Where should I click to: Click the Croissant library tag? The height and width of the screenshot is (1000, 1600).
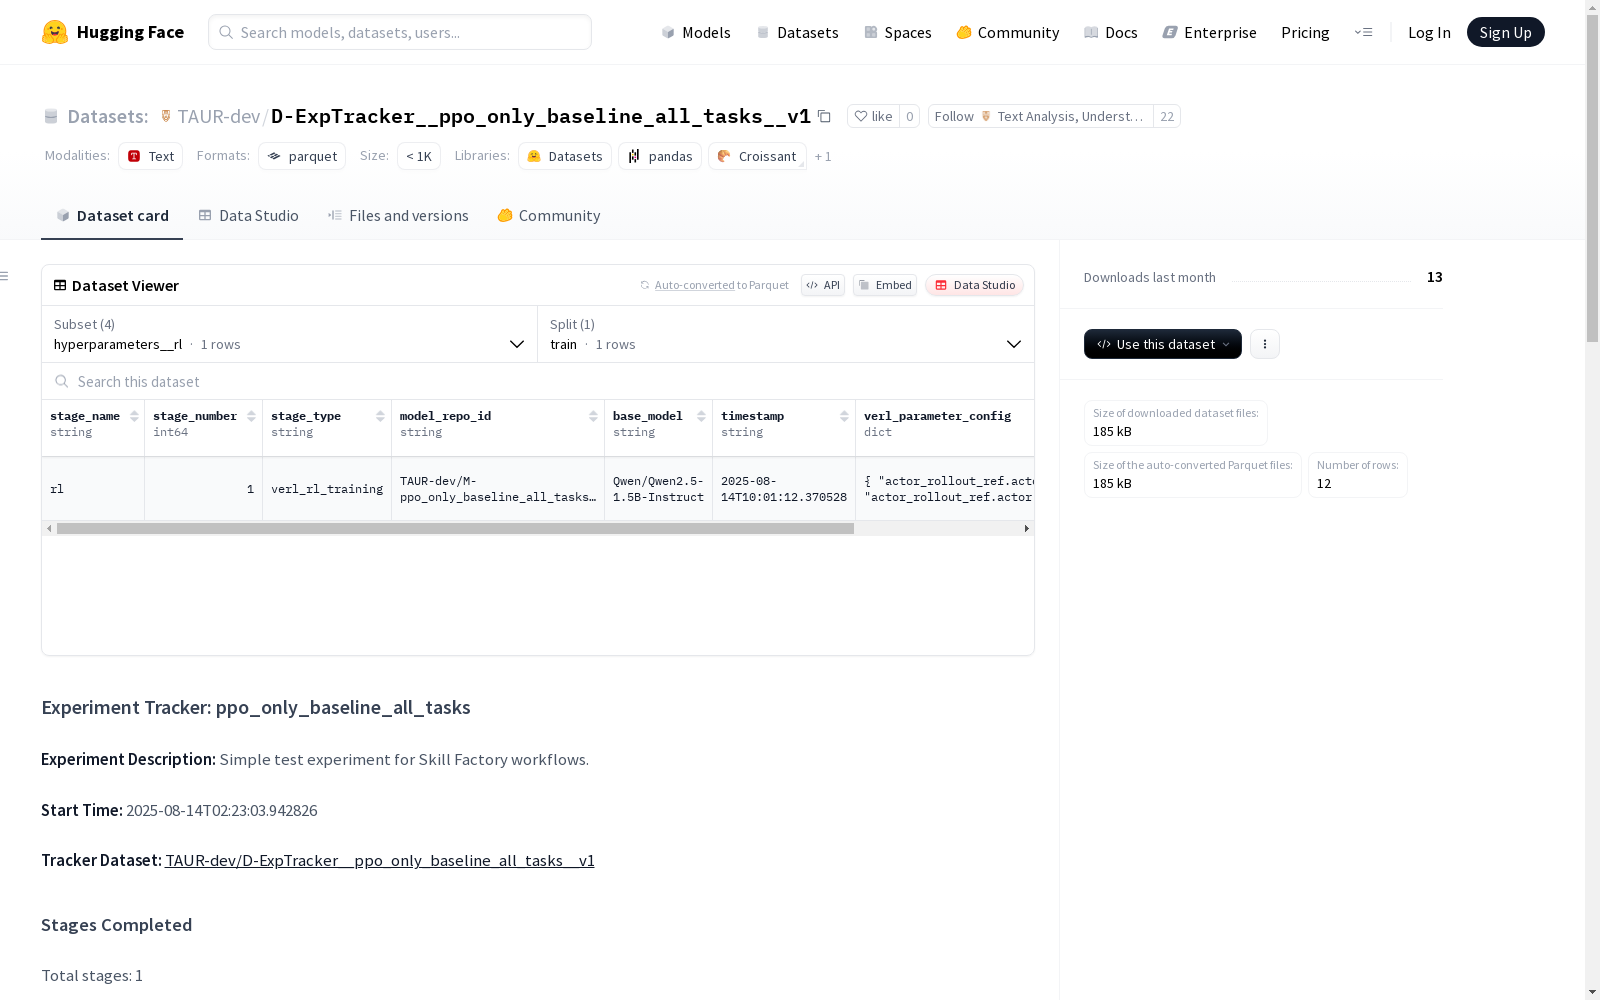[757, 156]
